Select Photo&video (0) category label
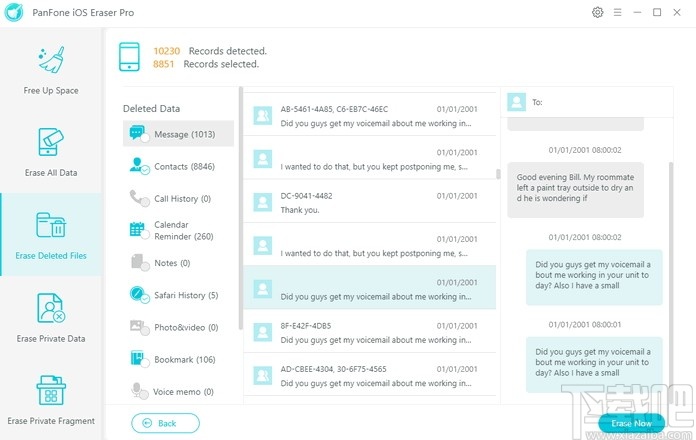Viewport: 696px width, 440px height. pyautogui.click(x=186, y=327)
